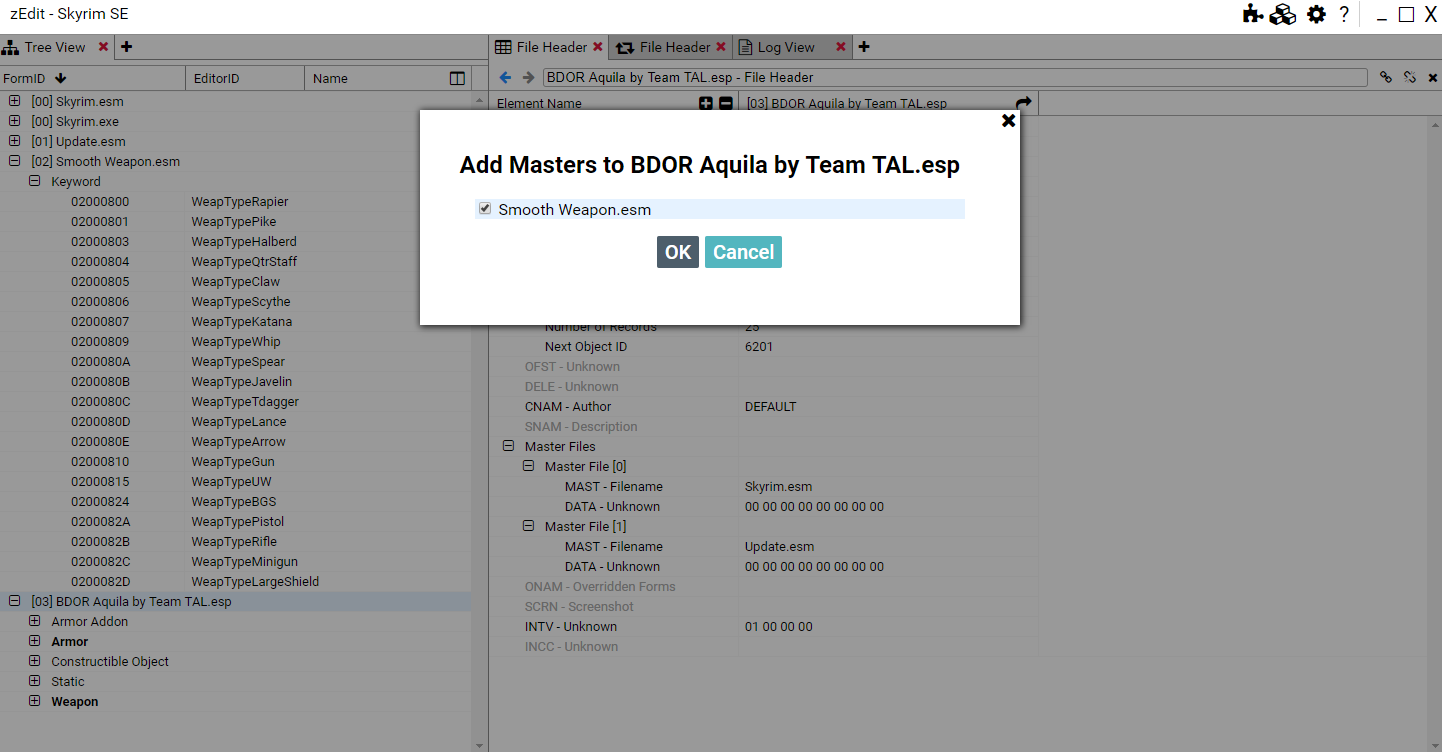The image size is (1442, 752).
Task: Expand the [00] Skyrim.esm node
Action: (x=15, y=101)
